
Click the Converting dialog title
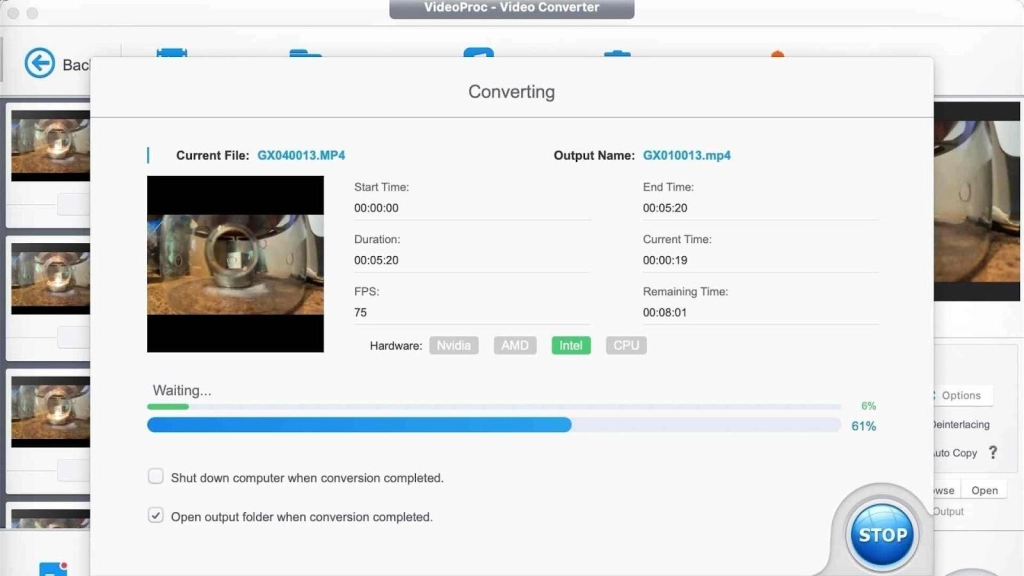(511, 91)
